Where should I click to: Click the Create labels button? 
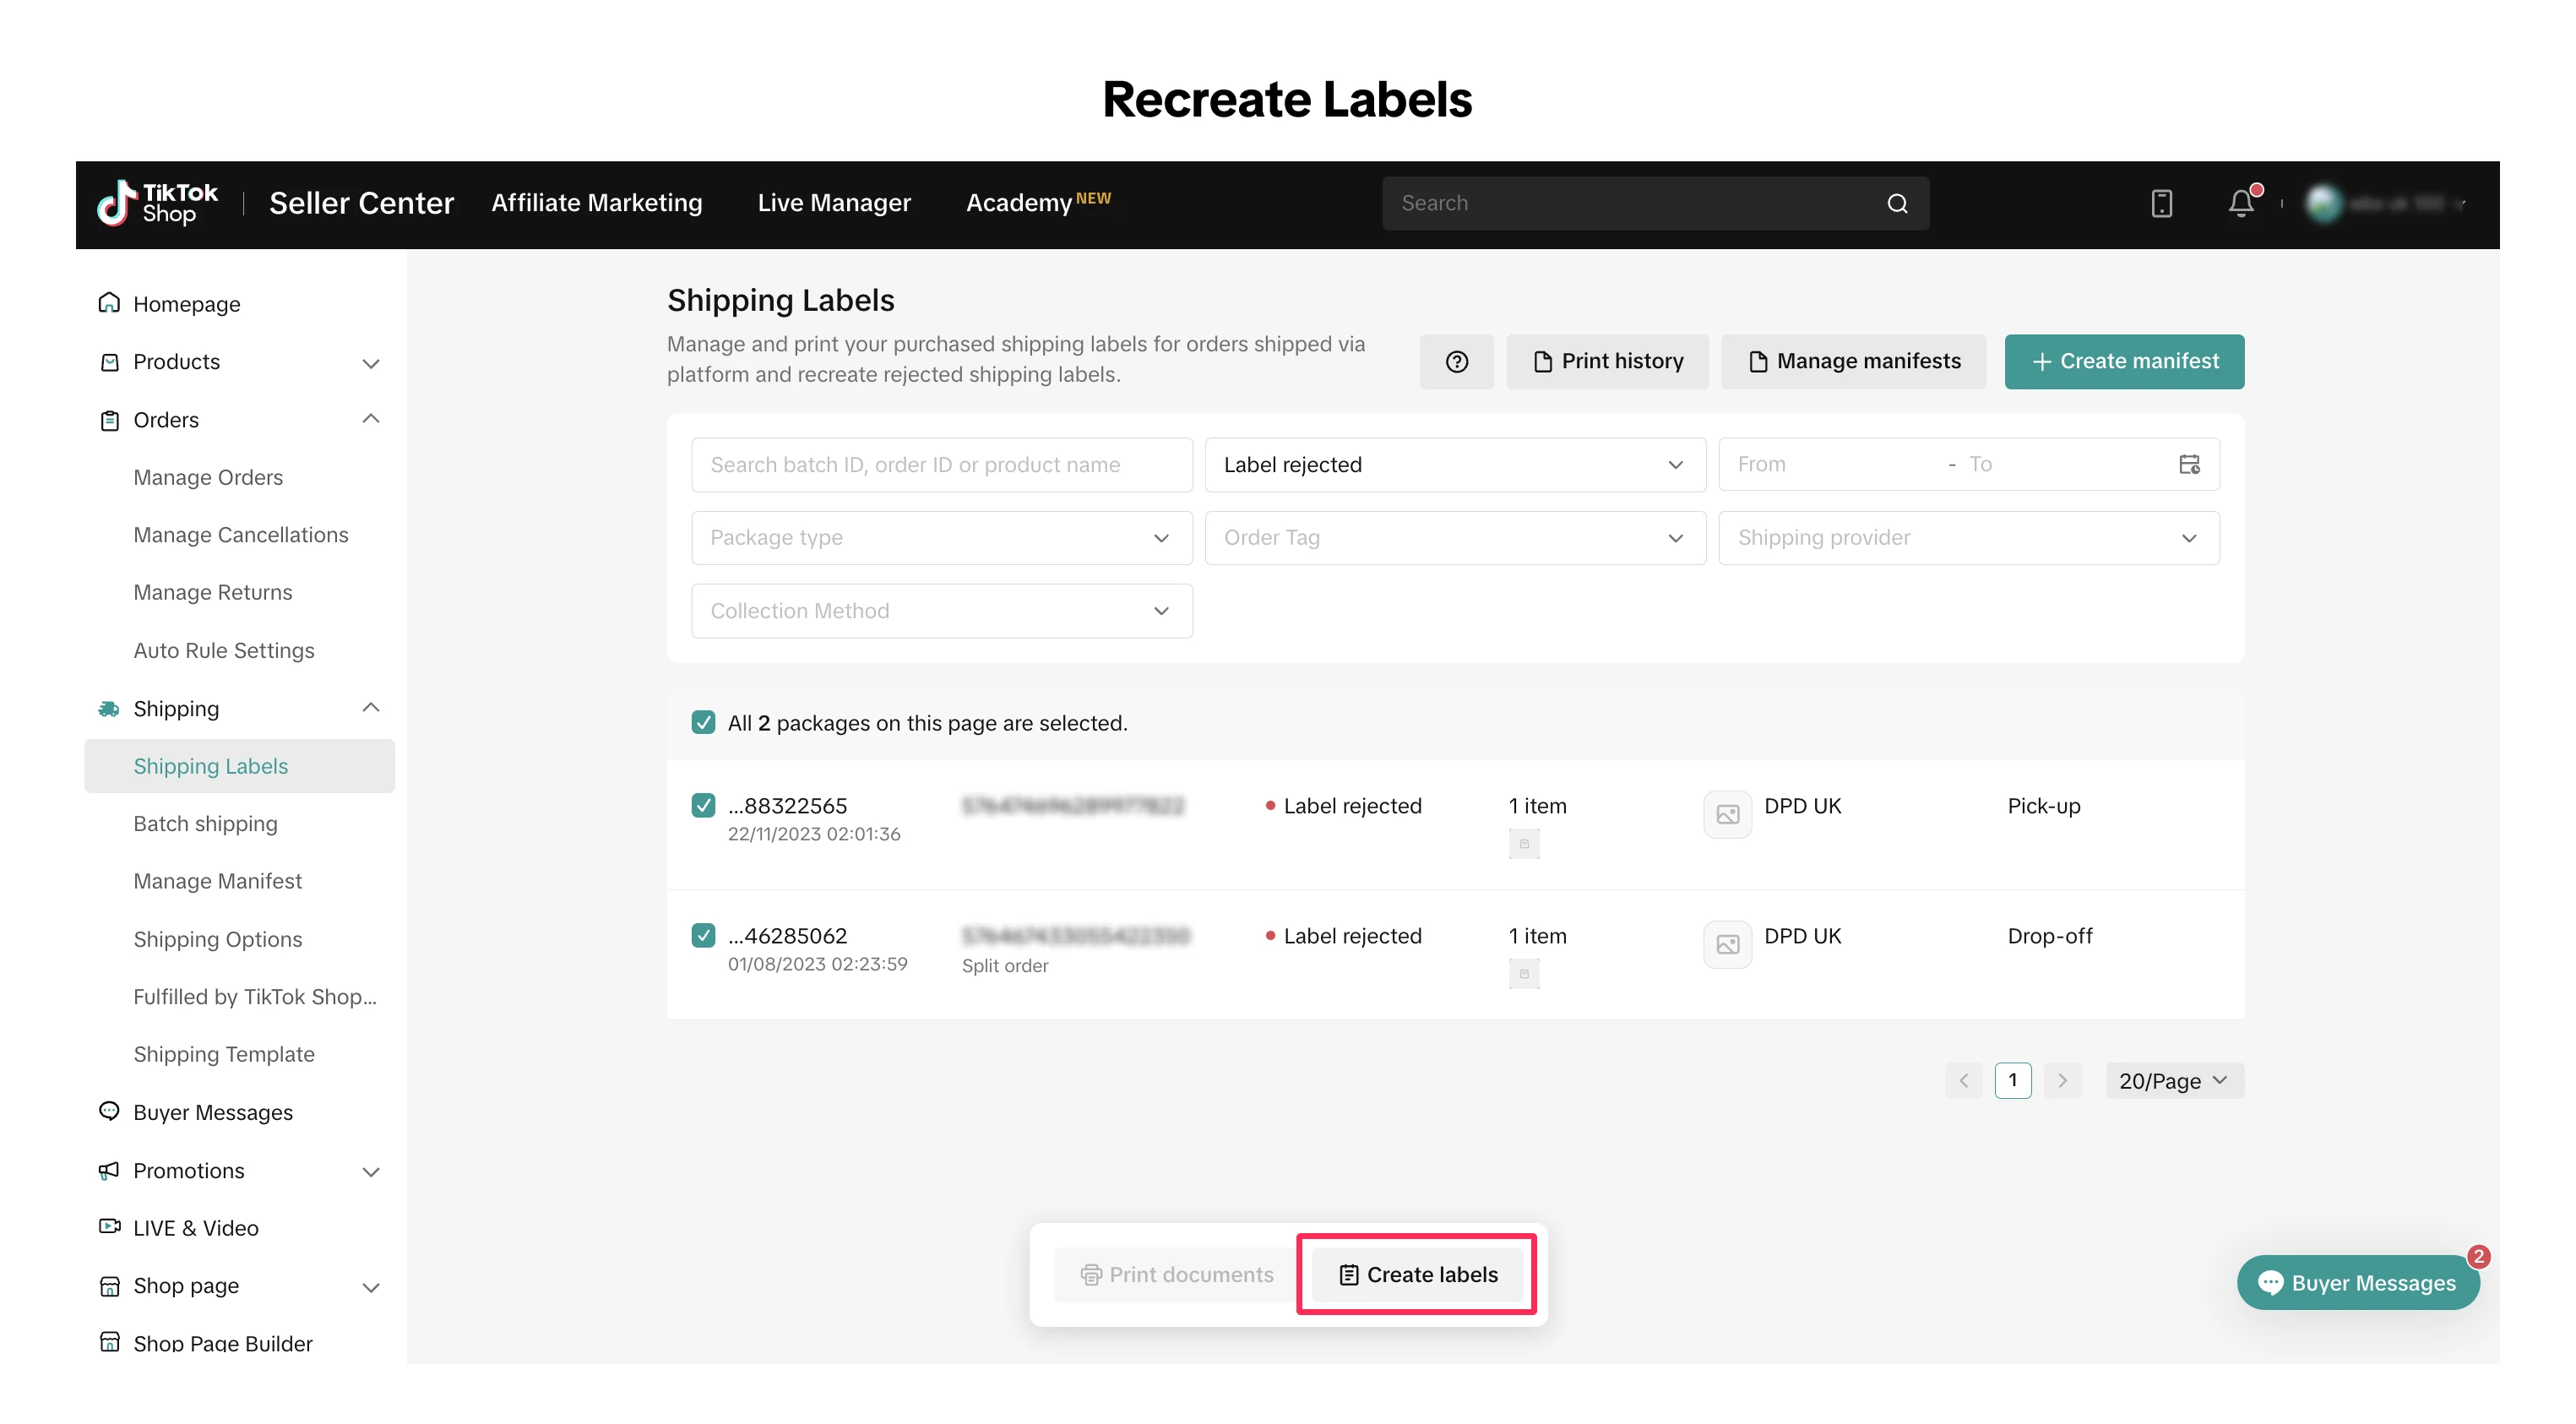[1417, 1274]
